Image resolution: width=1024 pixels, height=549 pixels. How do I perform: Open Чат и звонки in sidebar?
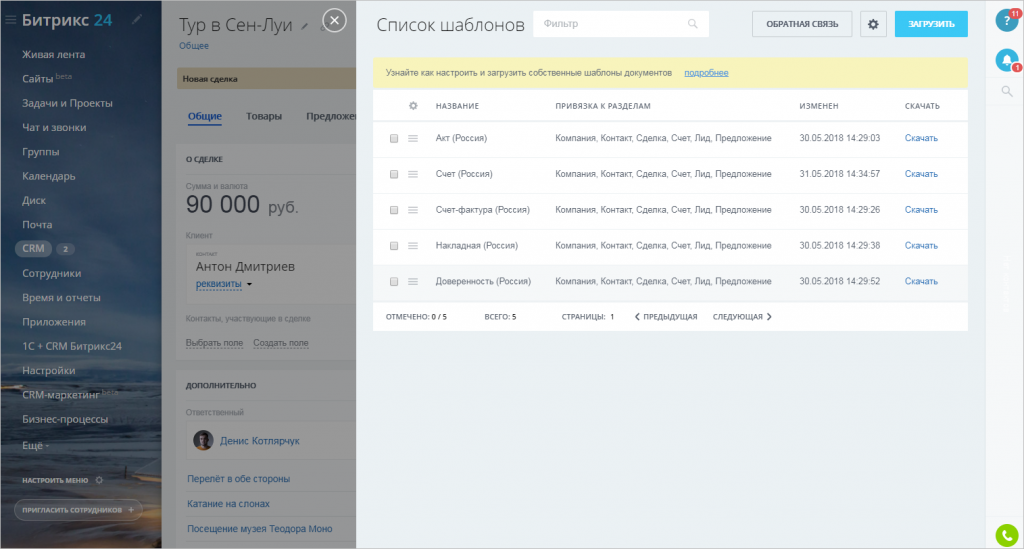tap(54, 127)
